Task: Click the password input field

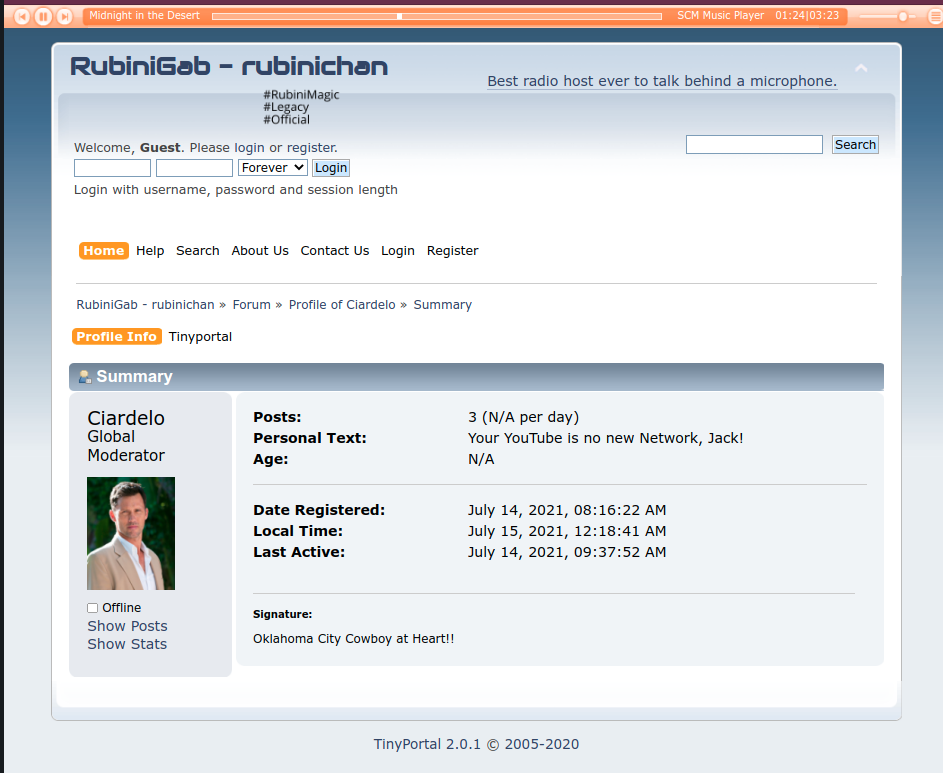Action: point(194,168)
